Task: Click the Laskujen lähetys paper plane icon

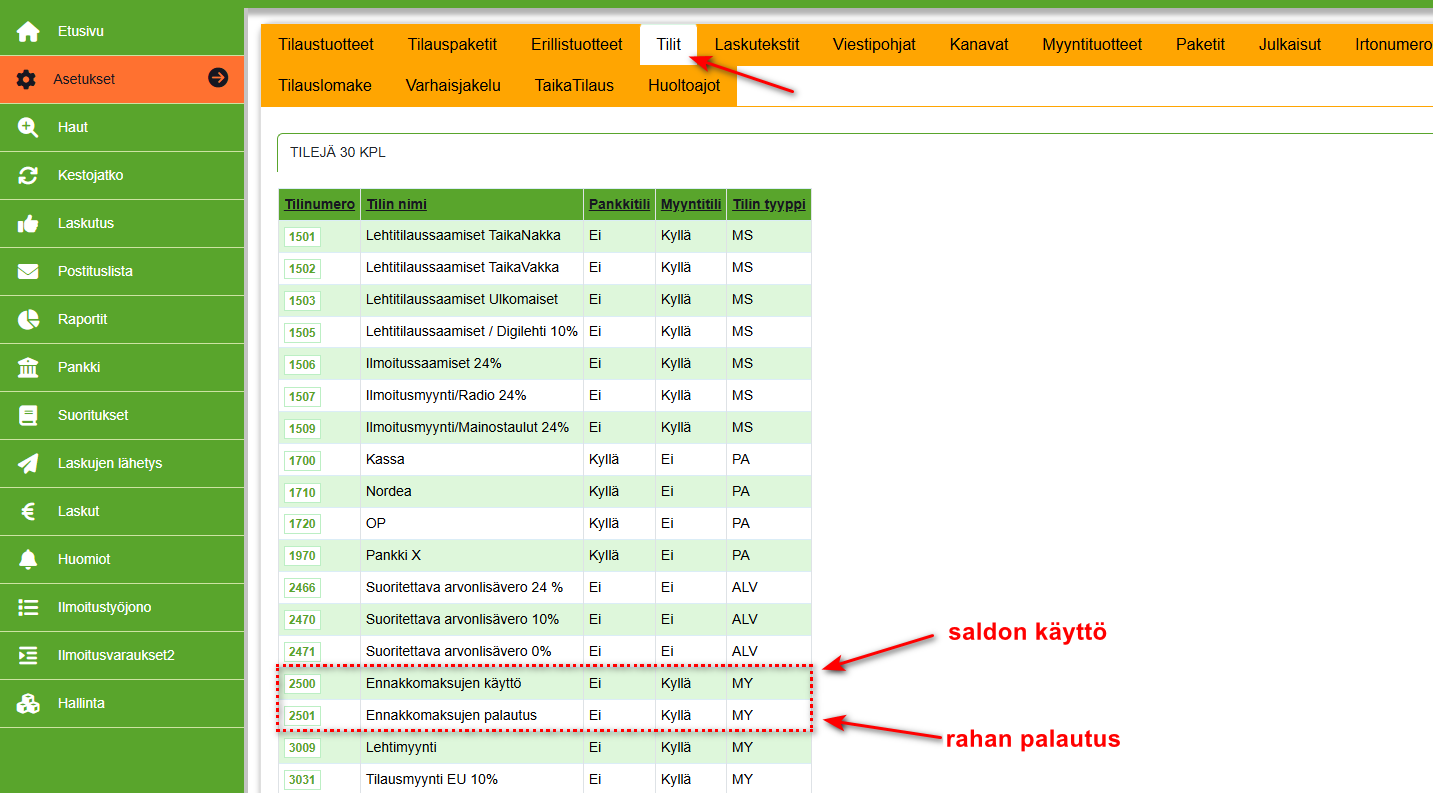Action: click(28, 463)
